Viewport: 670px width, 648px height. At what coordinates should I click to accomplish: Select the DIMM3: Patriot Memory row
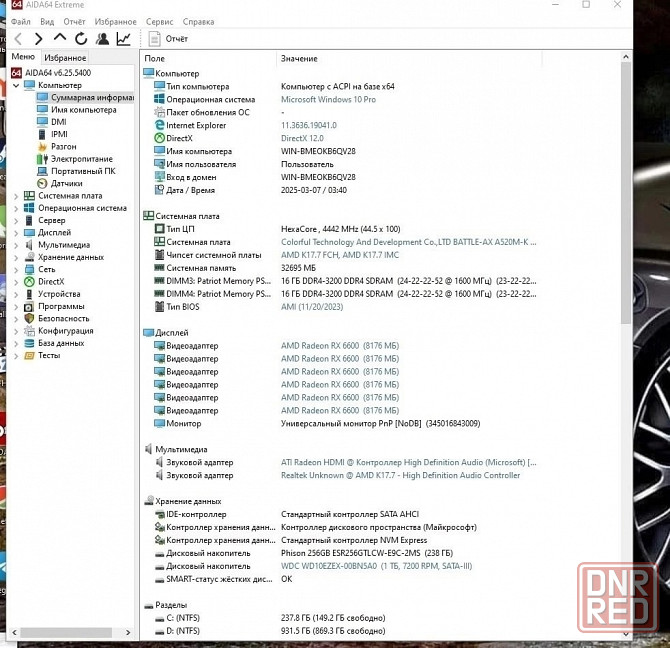pos(345,281)
